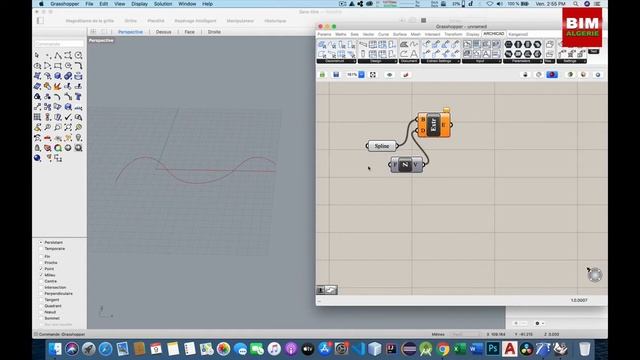Open Photoshop from the Dock

point(493,349)
